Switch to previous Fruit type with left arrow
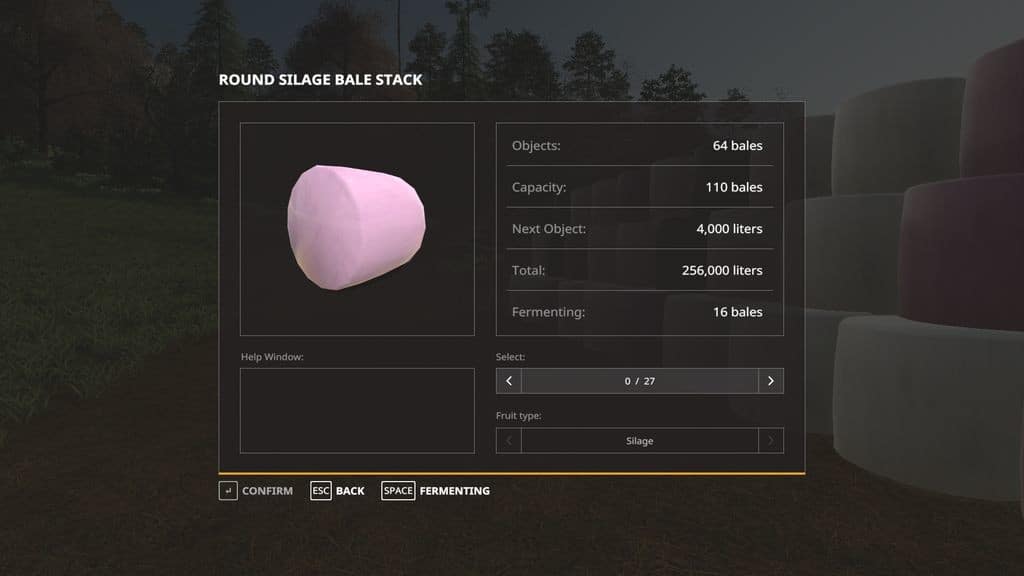The image size is (1024, 576). coord(509,441)
